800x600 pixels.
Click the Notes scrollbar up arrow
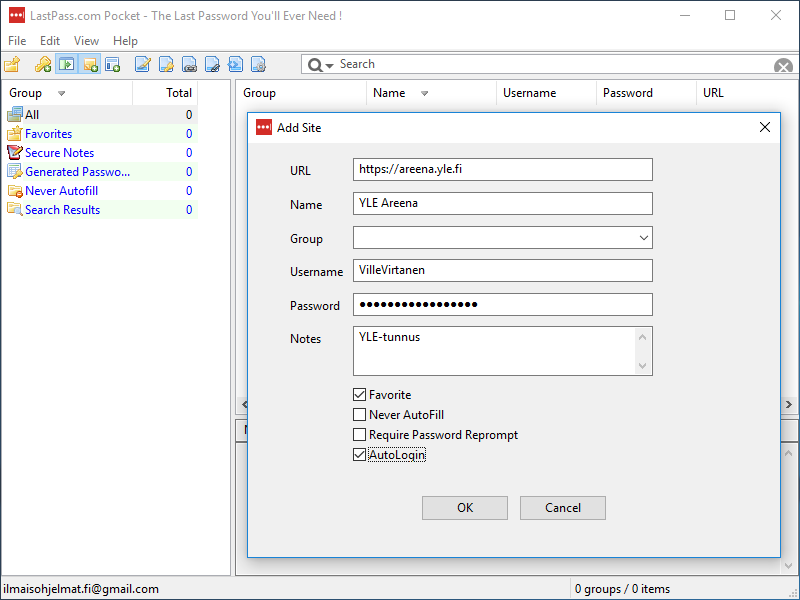pyautogui.click(x=642, y=337)
